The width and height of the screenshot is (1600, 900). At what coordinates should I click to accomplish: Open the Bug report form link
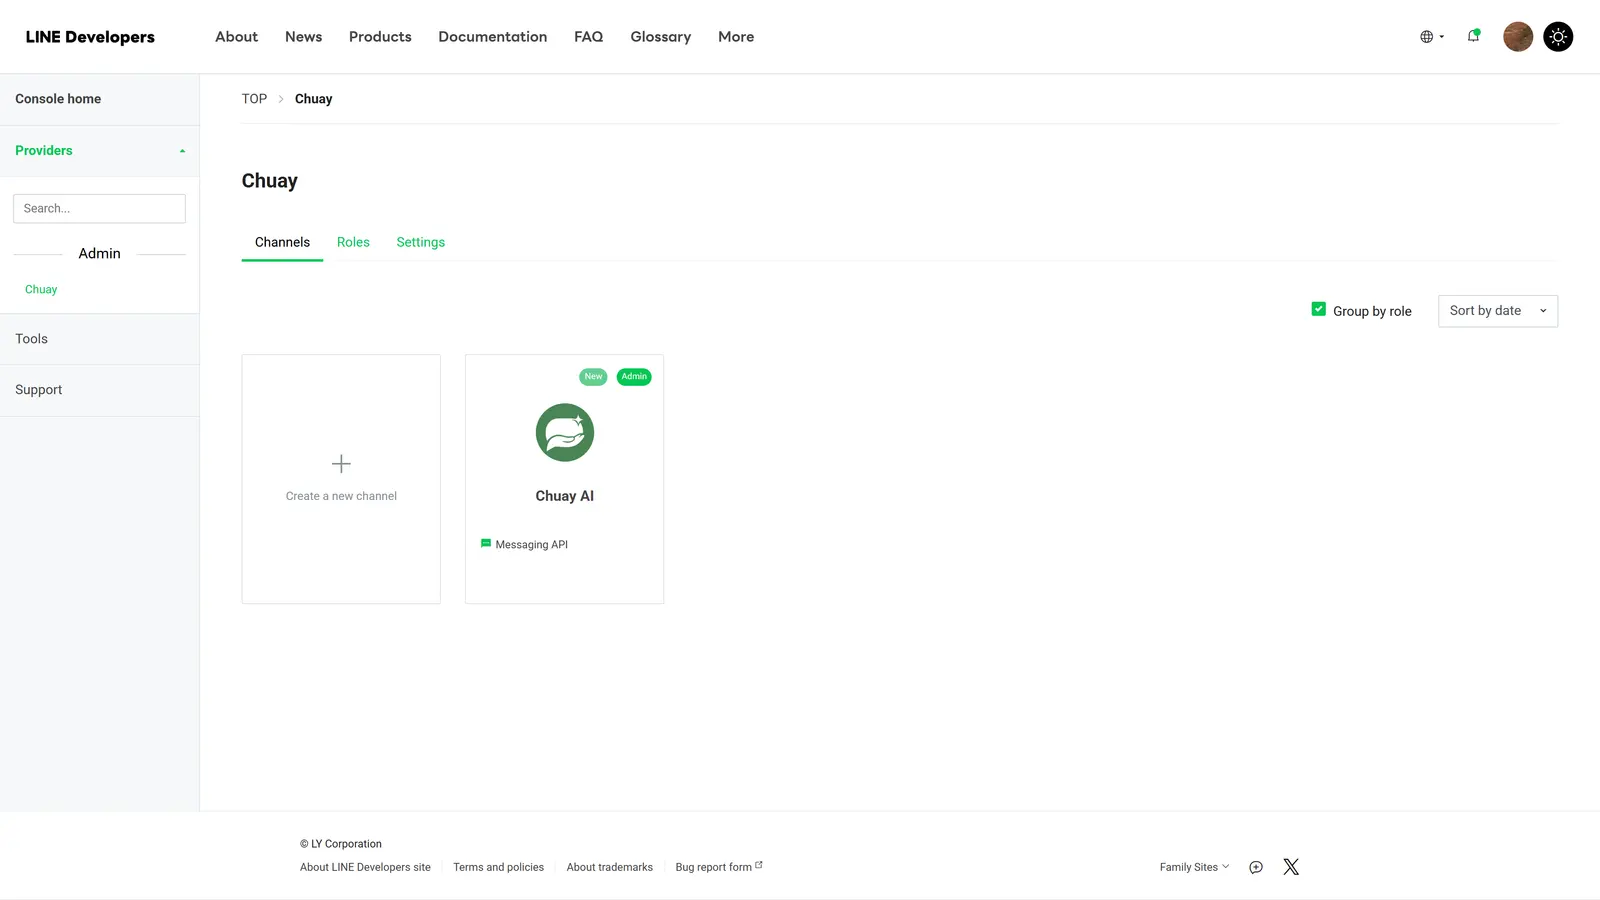(718, 867)
